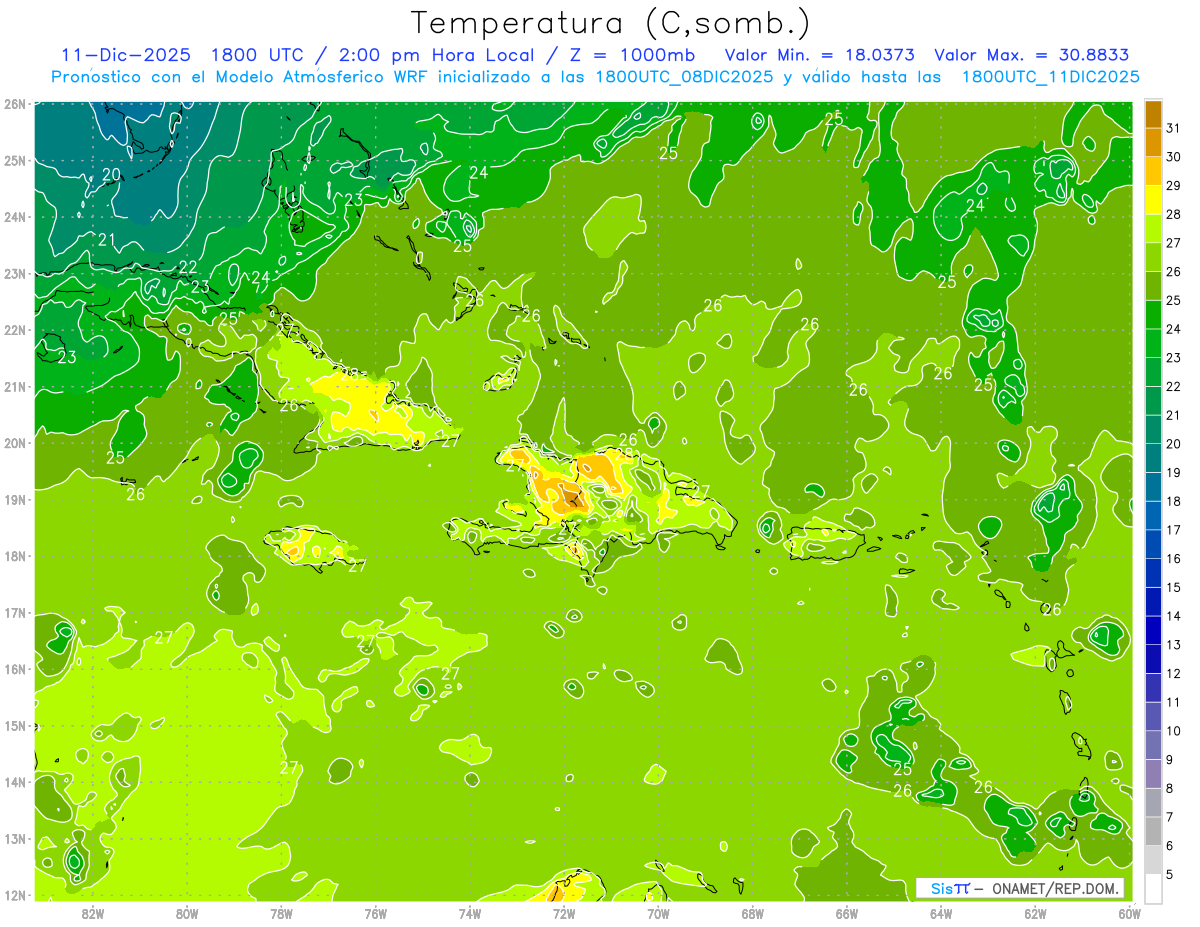The height and width of the screenshot is (927, 1200).
Task: Click the "15N" latitude axis label
Action: click(15, 725)
